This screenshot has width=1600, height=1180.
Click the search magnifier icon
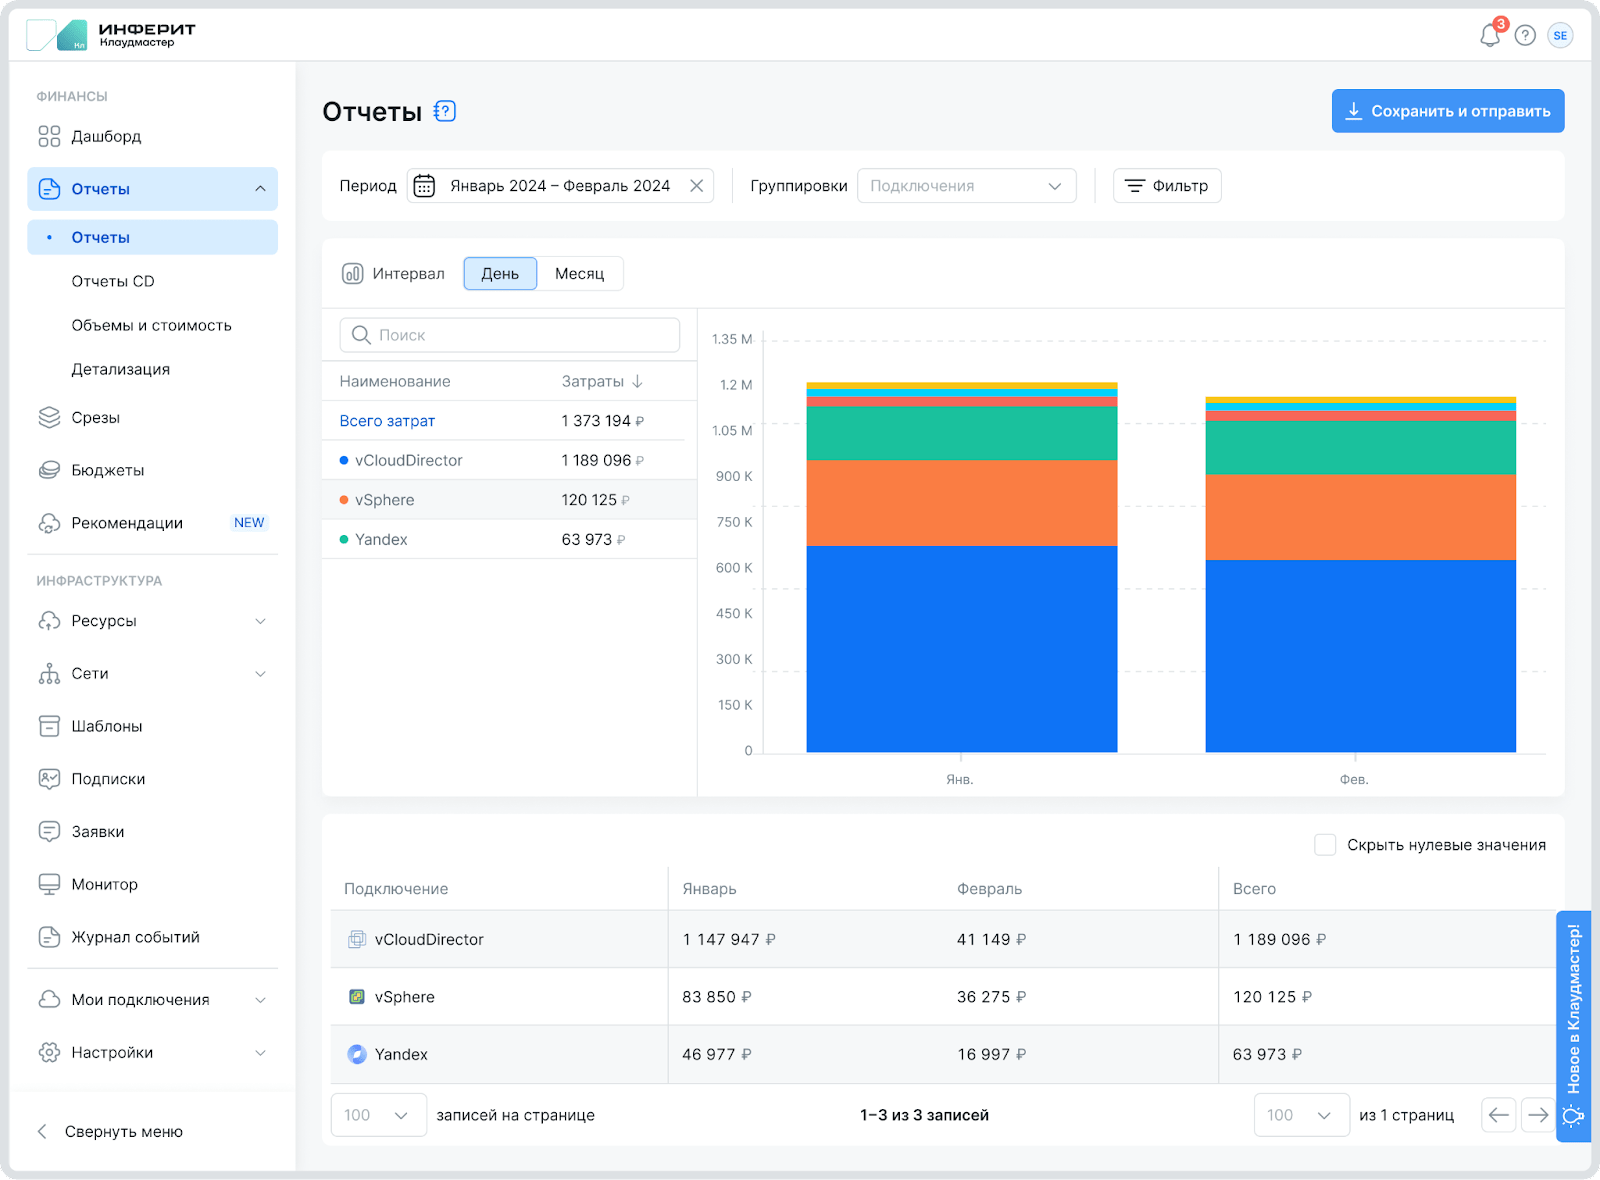click(361, 335)
